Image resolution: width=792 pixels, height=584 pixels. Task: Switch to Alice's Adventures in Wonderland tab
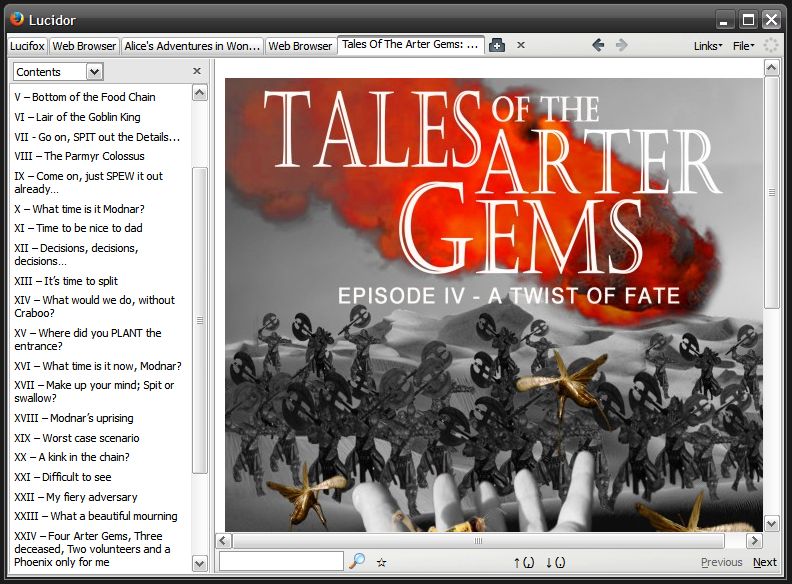(x=192, y=46)
